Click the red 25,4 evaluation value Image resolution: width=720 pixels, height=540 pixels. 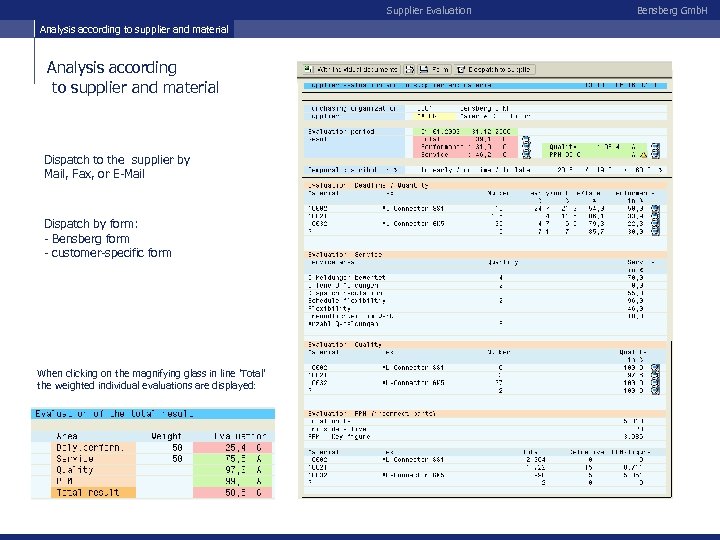[x=233, y=448]
